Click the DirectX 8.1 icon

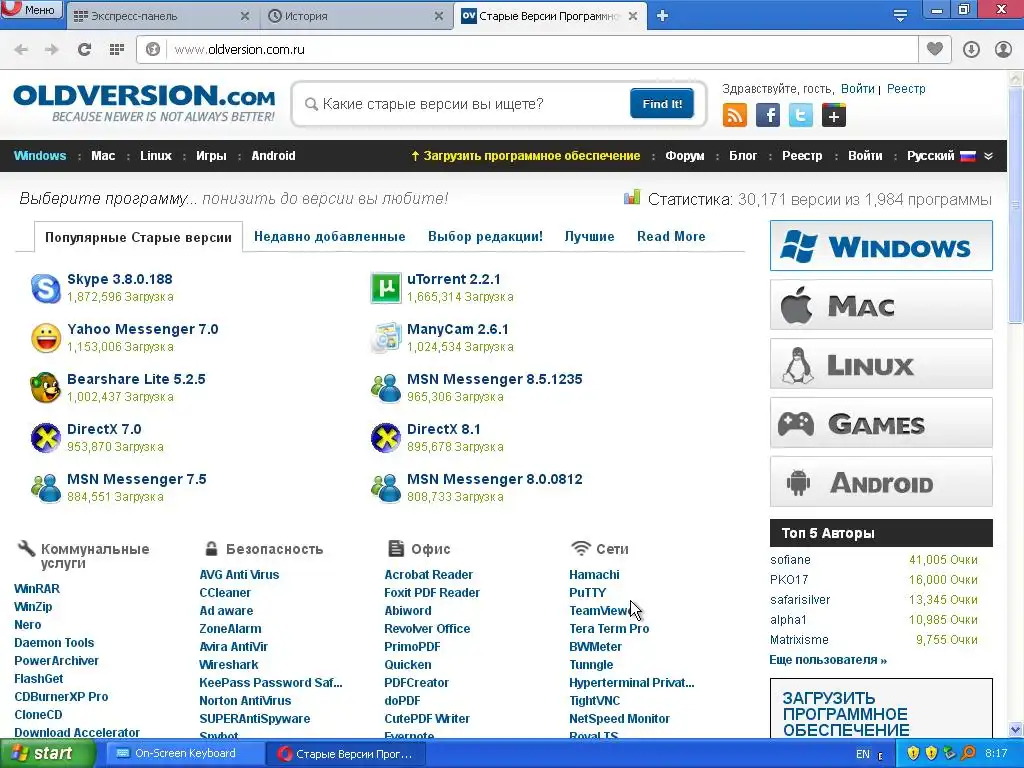[x=386, y=438]
